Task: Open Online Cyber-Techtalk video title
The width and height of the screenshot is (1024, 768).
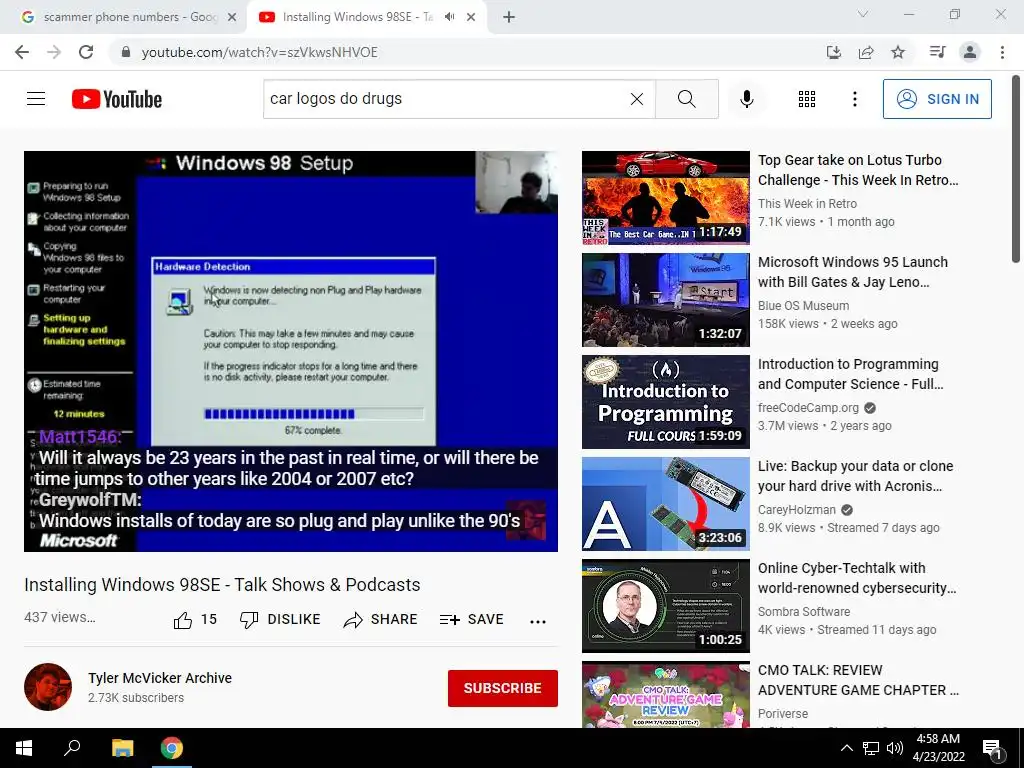Action: 857,577
